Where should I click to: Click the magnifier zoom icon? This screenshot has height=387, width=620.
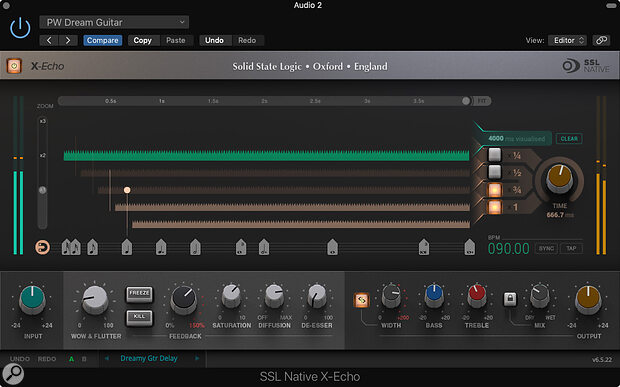tap(13, 374)
